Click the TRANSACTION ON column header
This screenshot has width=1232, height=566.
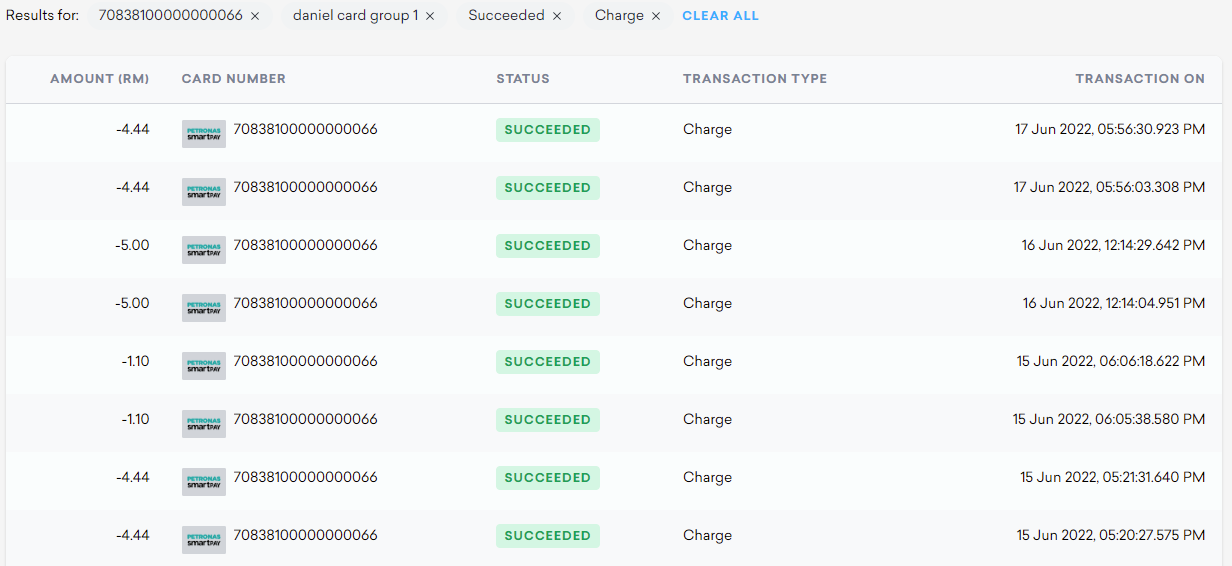[x=1140, y=79]
